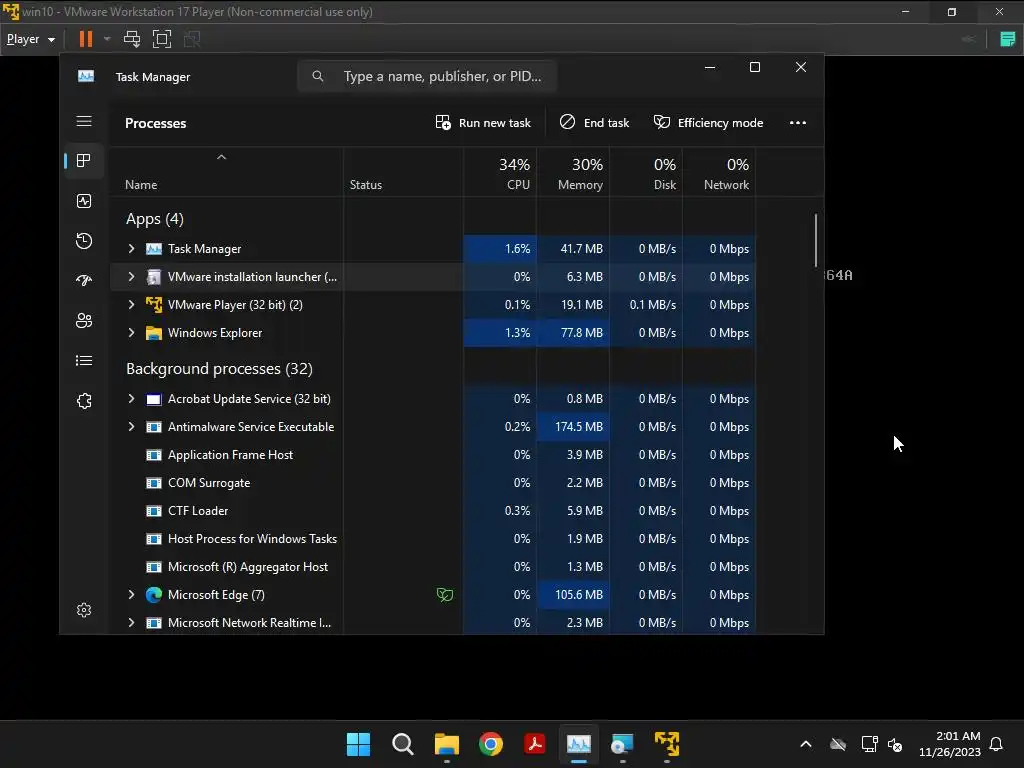1024x768 pixels.
Task: Open the notifications bell
Action: (x=996, y=744)
